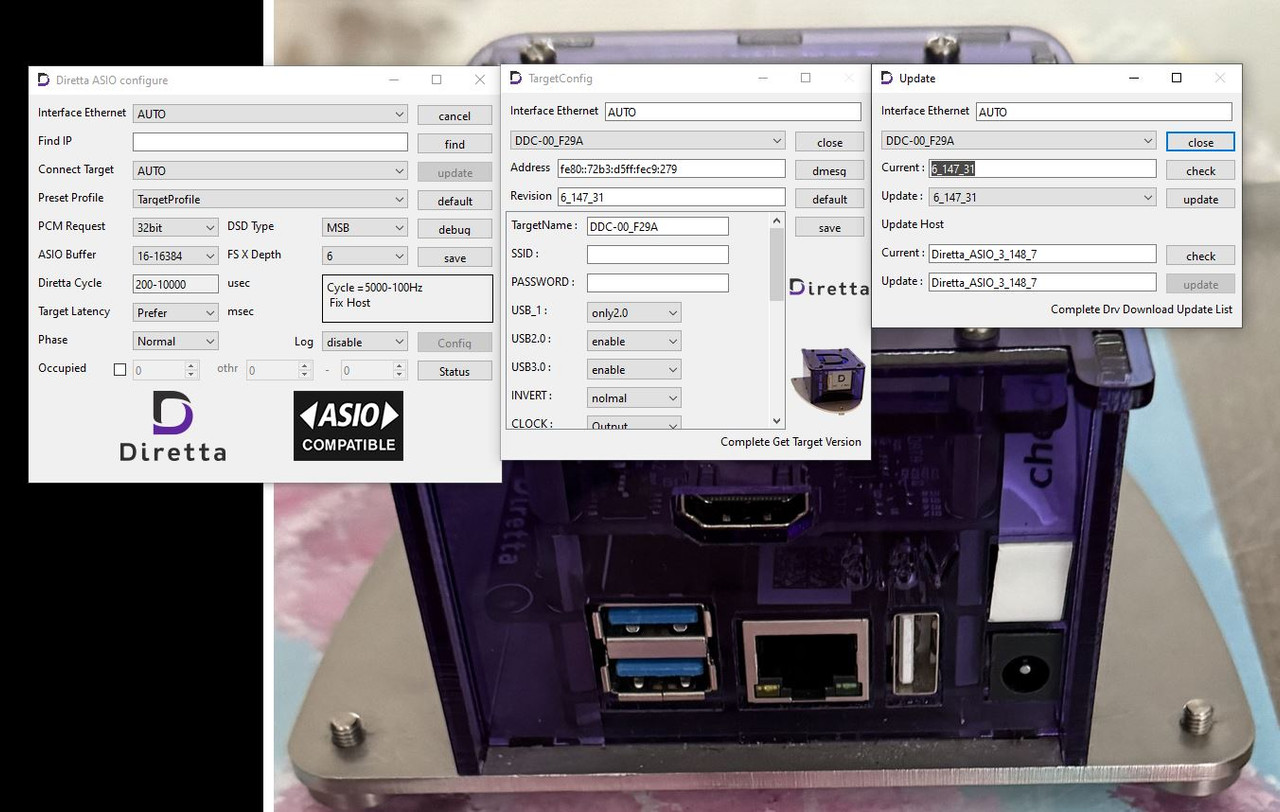Click the ASIO COMPATIBLE badge
This screenshot has height=812, width=1280.
[348, 426]
